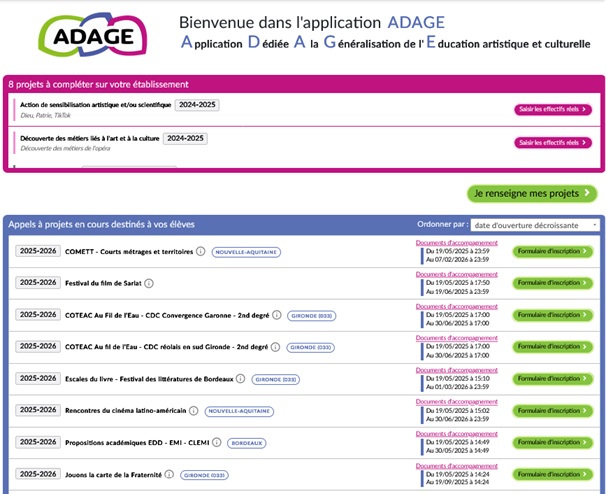
Task: View info icon for Escales du livre
Action: pos(240,379)
